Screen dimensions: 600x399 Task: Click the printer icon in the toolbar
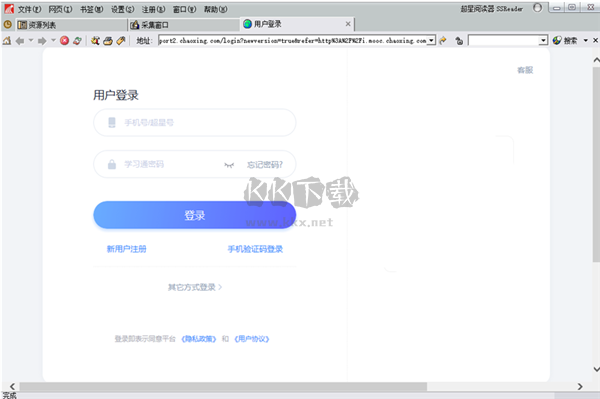(x=108, y=41)
